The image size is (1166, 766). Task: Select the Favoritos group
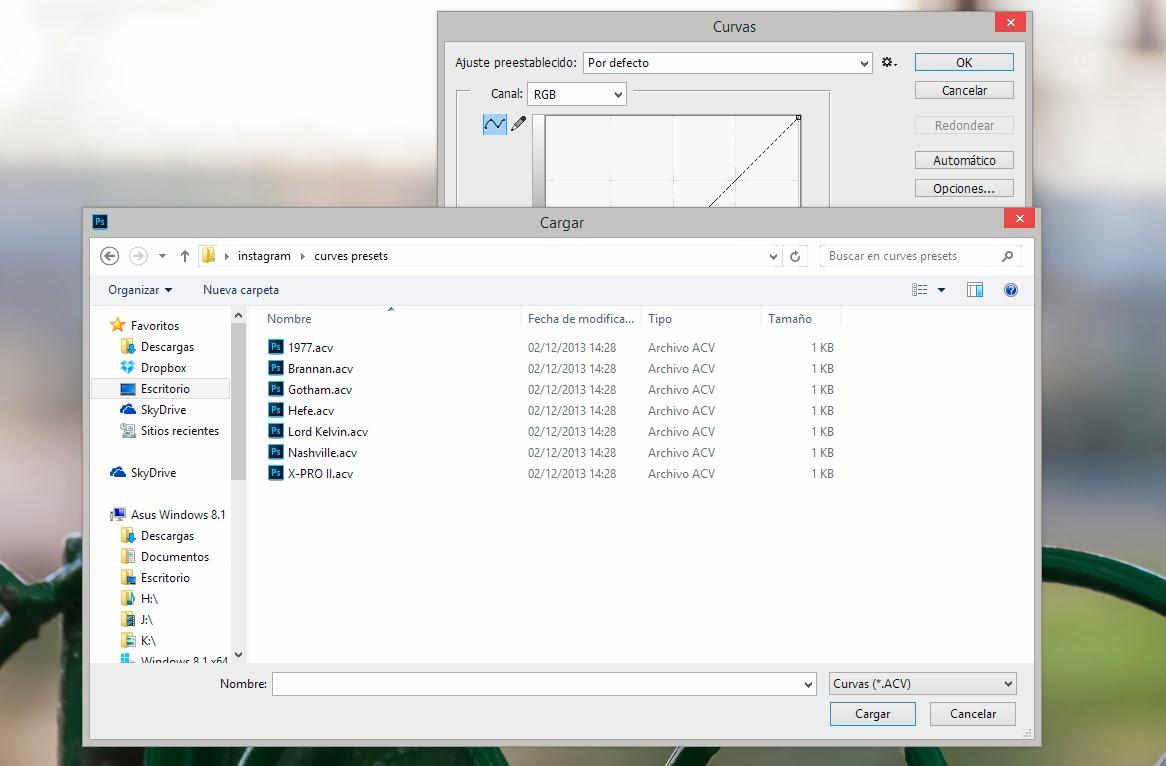[144, 325]
